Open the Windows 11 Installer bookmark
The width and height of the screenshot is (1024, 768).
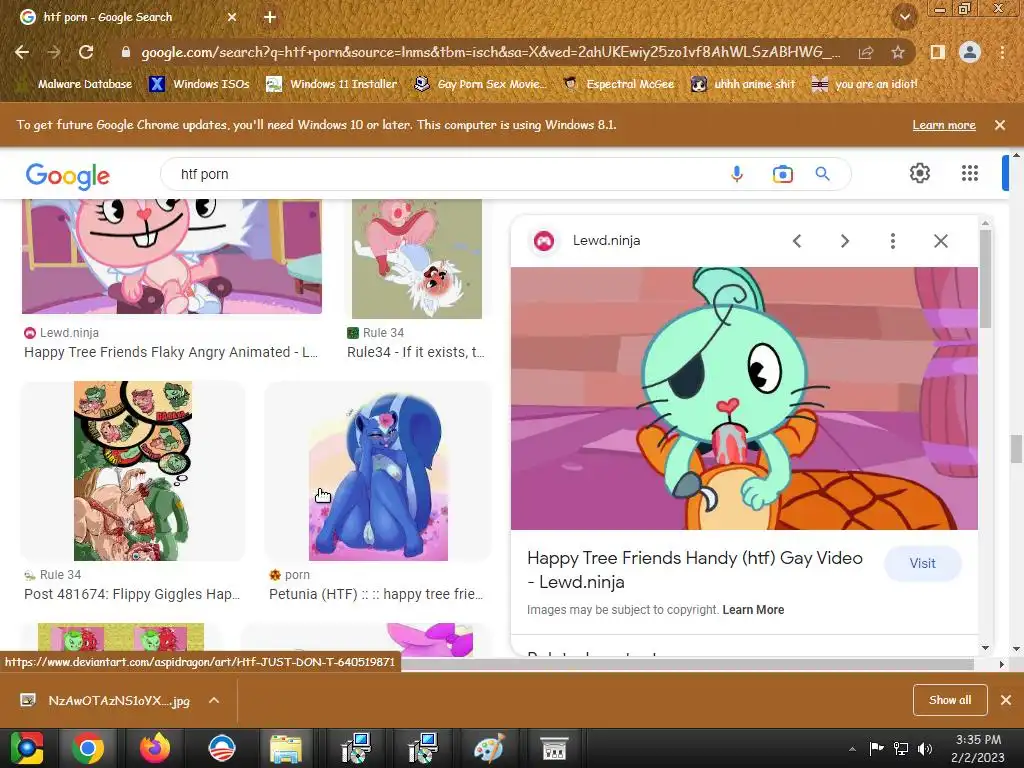pyautogui.click(x=332, y=84)
